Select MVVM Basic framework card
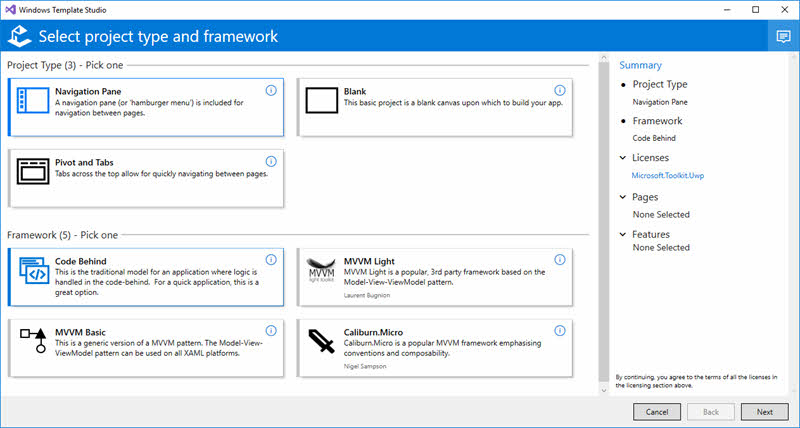Viewport: 800px width, 428px height. pyautogui.click(x=146, y=348)
